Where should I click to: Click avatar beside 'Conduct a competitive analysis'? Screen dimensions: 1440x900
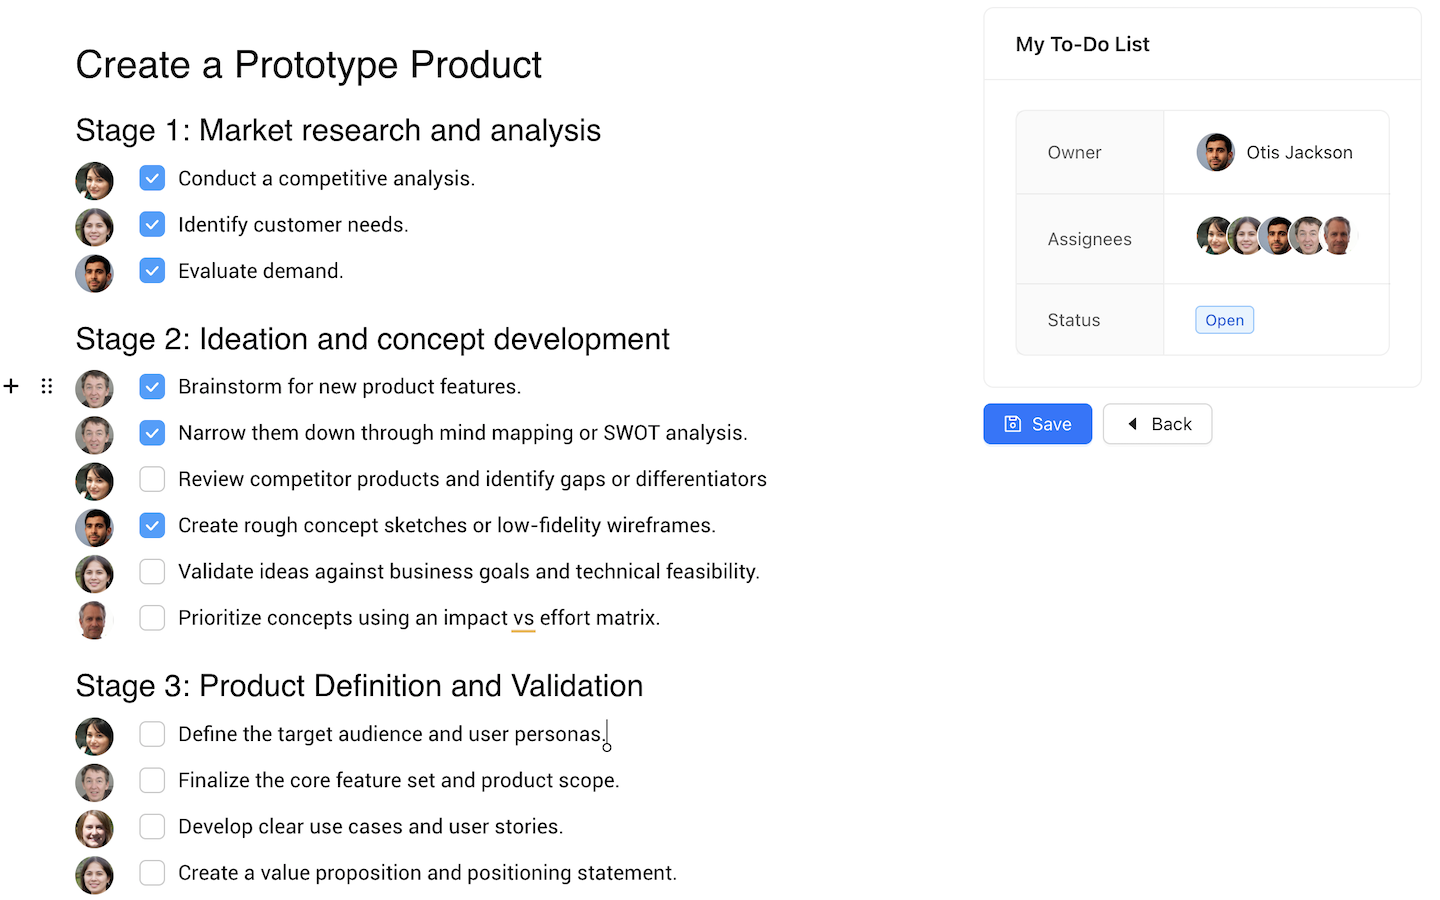point(94,181)
